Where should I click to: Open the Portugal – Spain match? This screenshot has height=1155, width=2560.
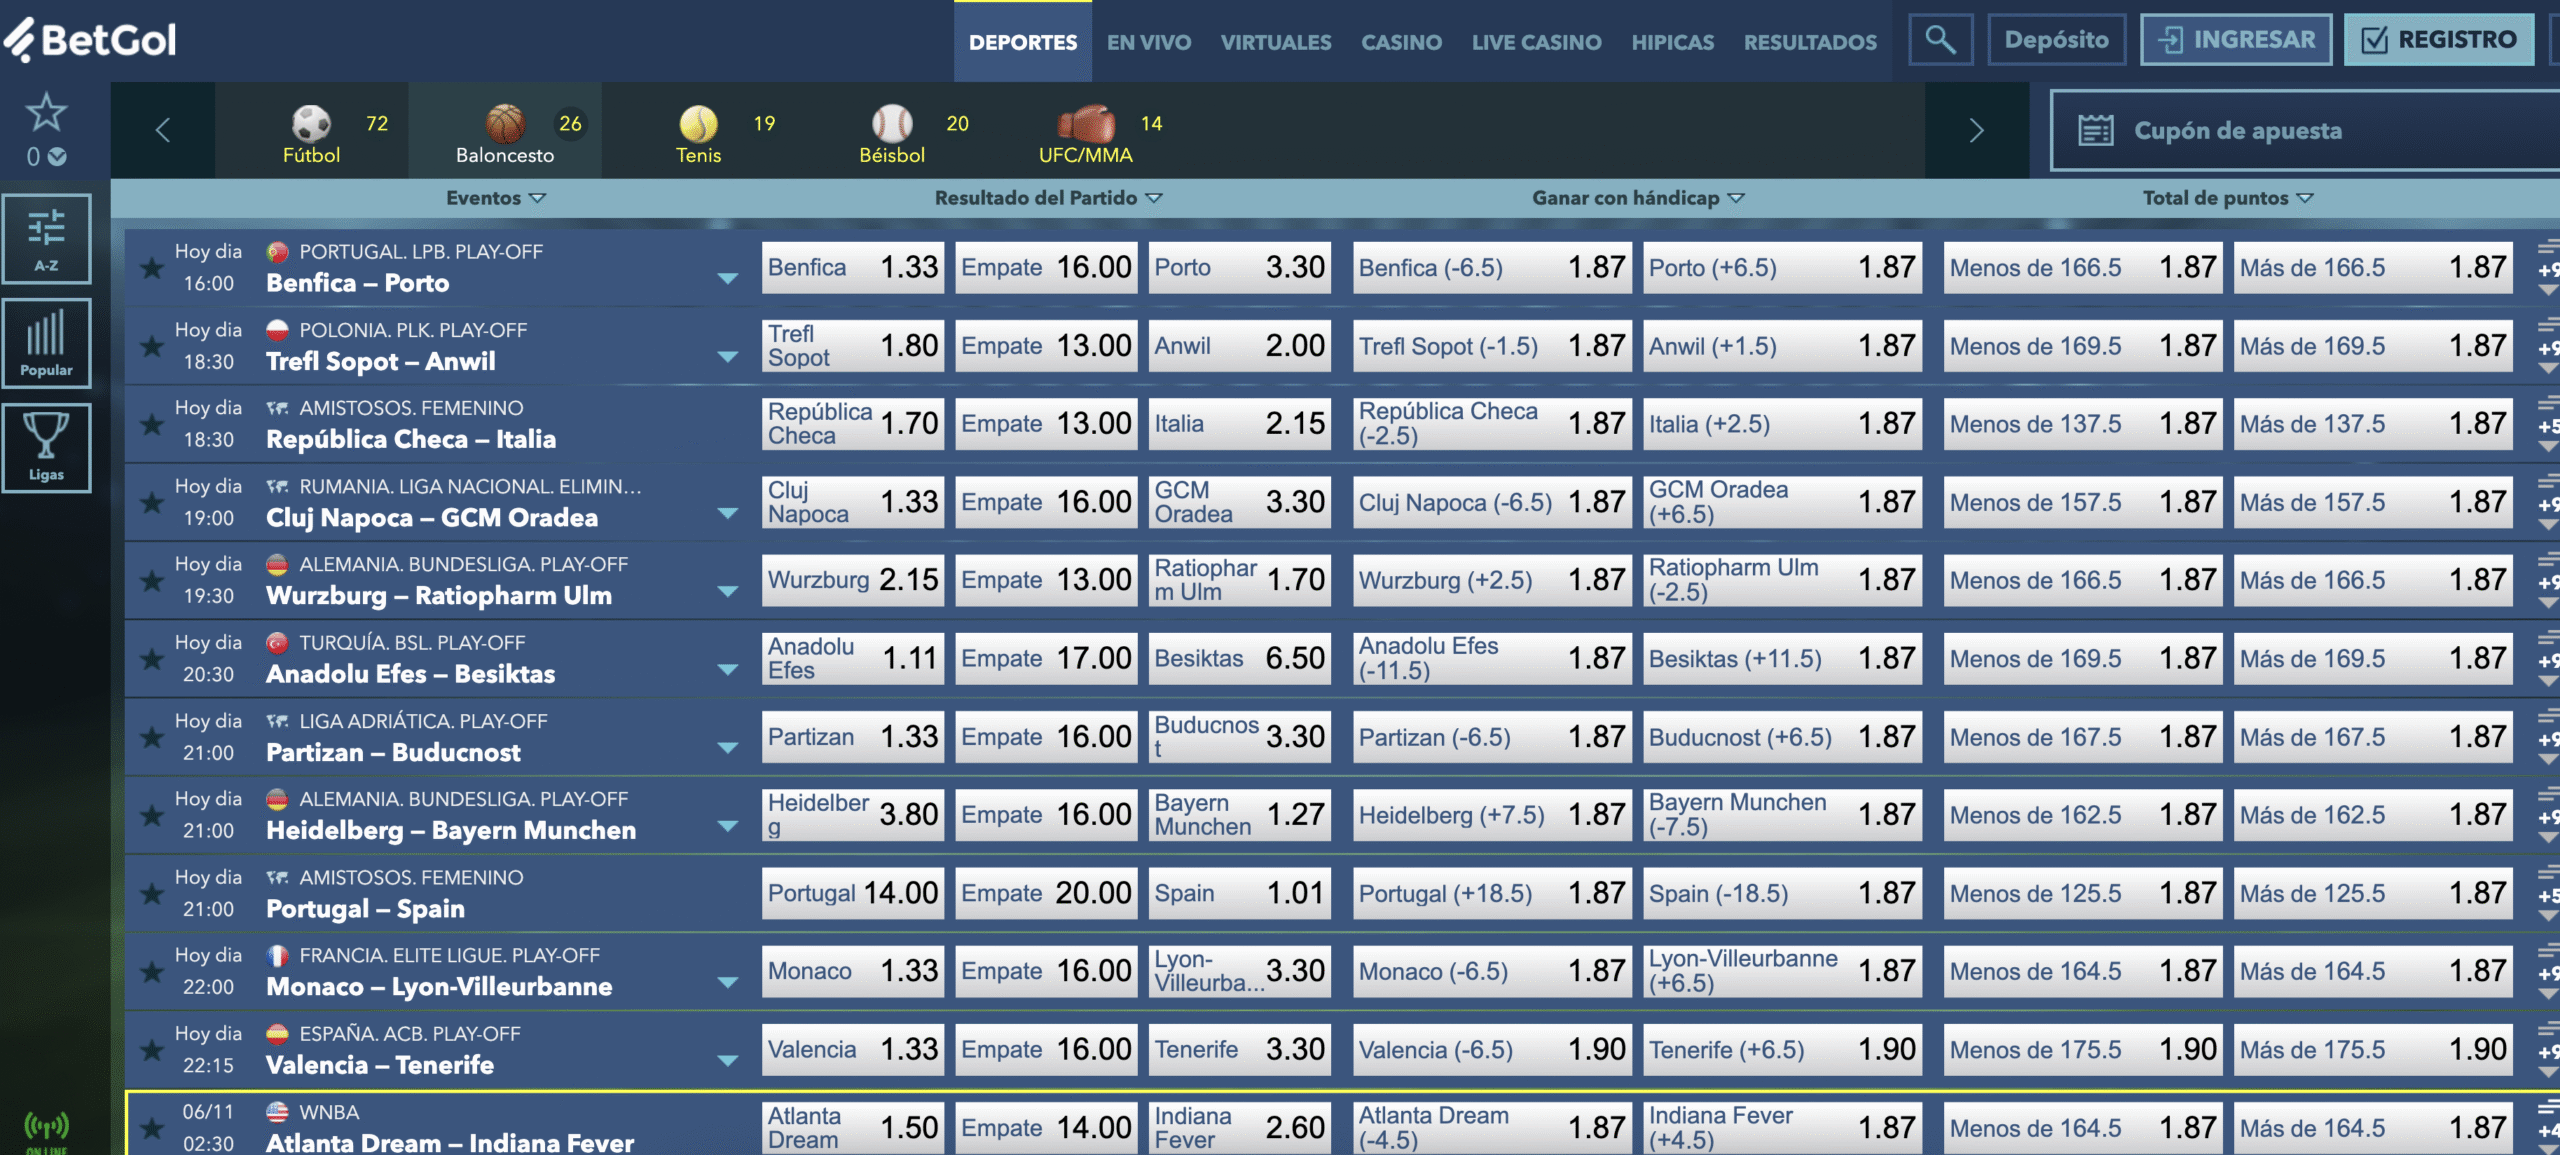tap(365, 909)
